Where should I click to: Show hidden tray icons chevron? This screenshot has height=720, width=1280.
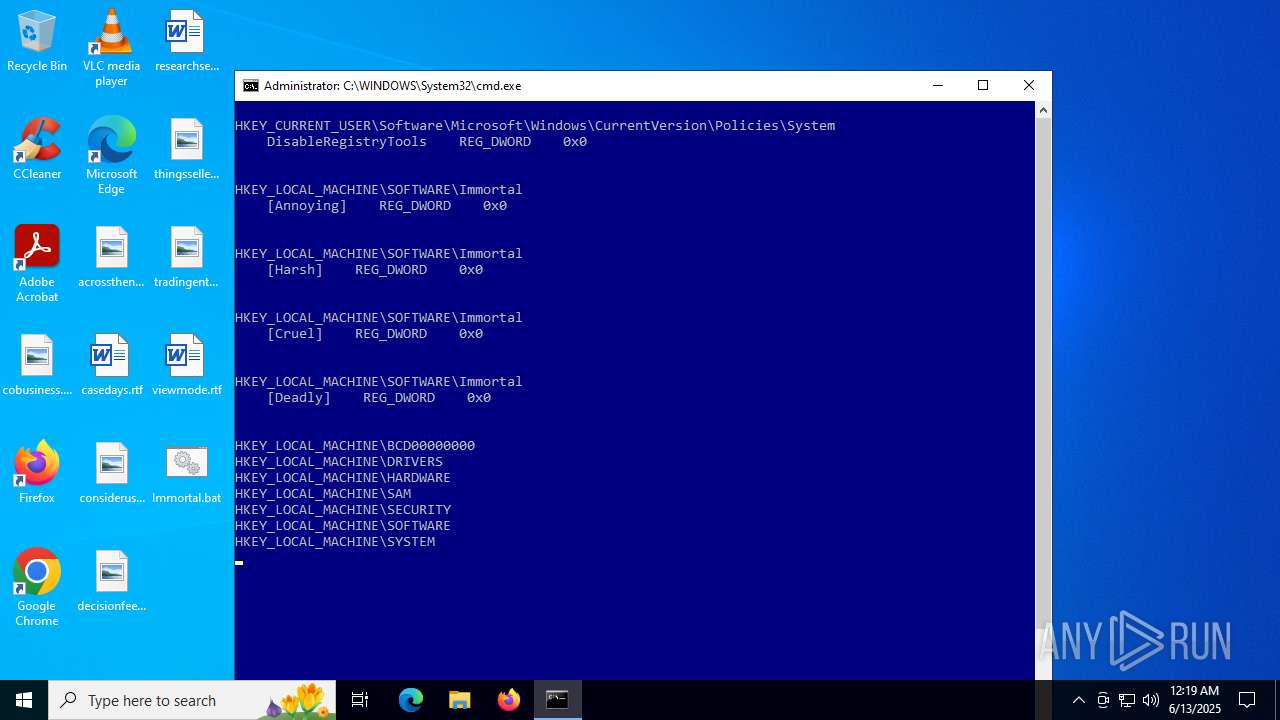[x=1078, y=700]
